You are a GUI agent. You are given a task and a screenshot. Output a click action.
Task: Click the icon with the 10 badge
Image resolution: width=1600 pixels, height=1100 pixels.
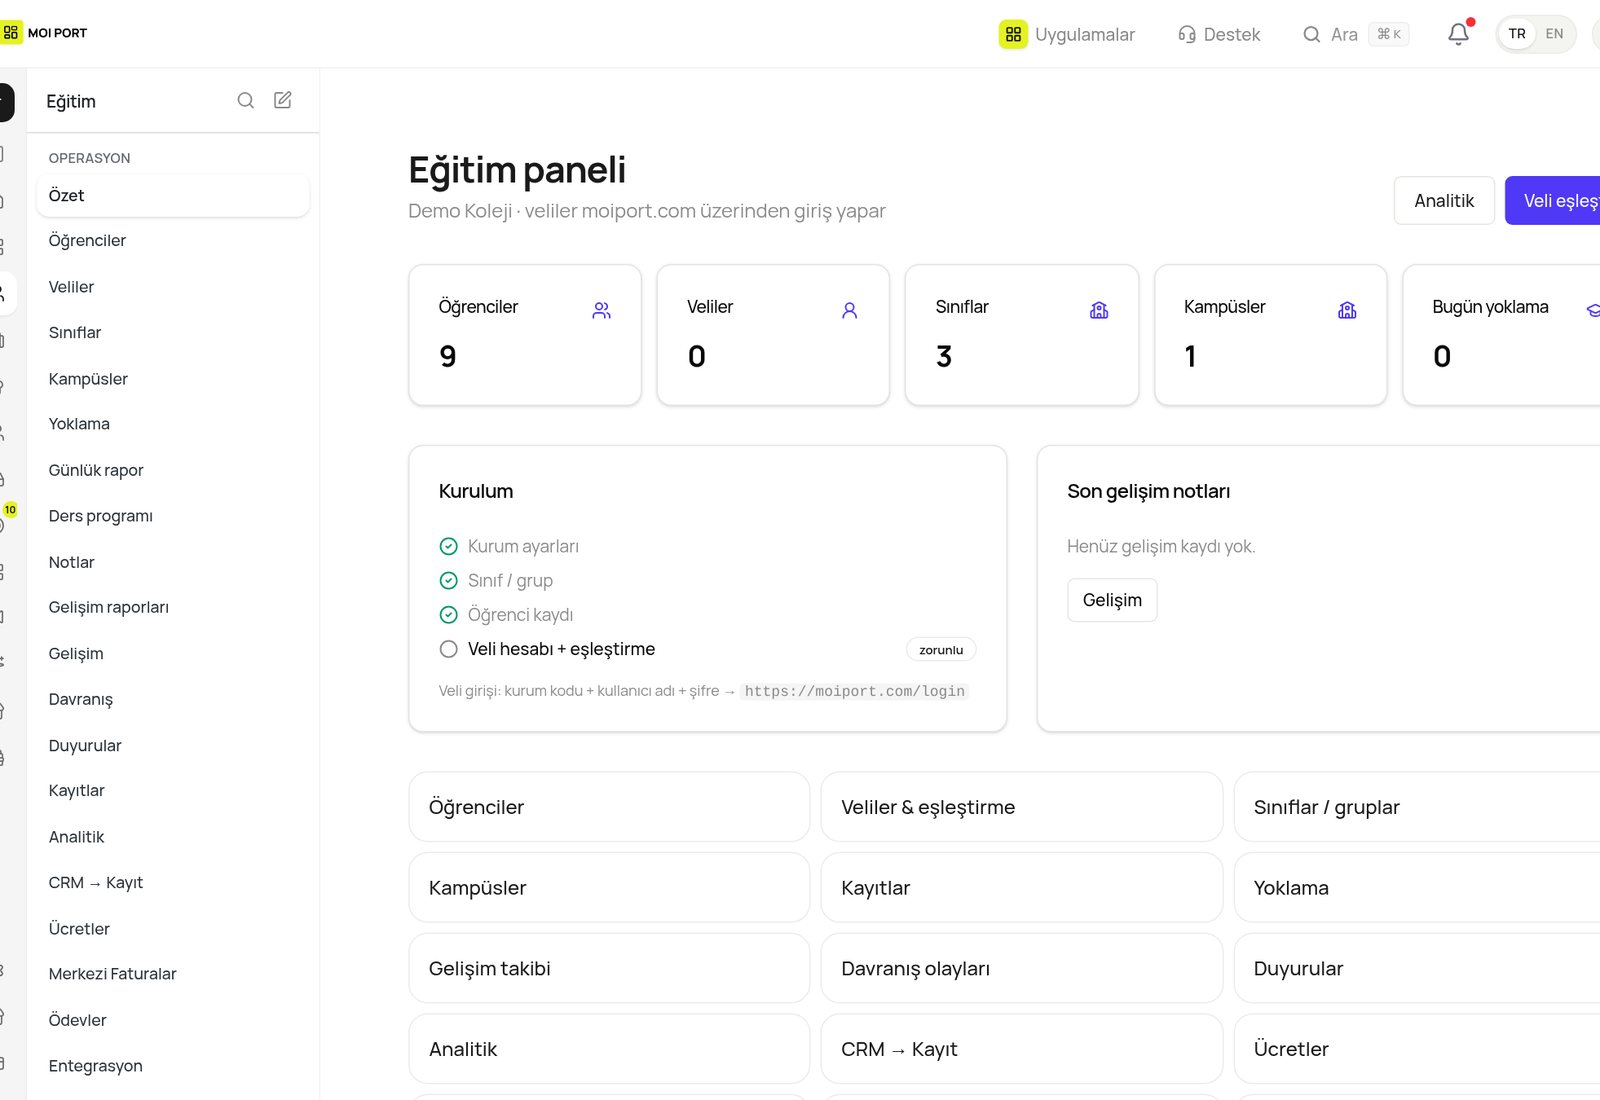[5, 519]
